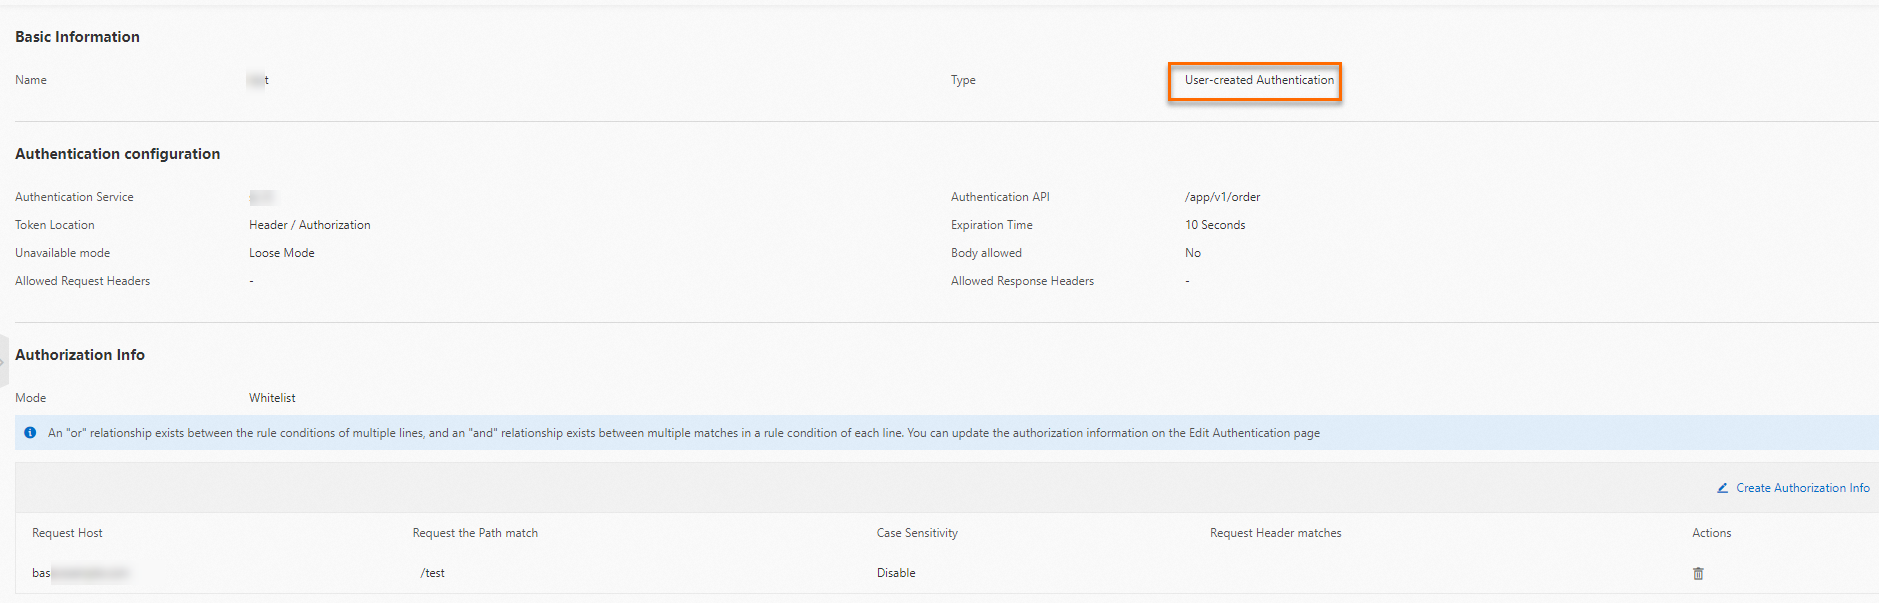Click the Header / Authorization token location
The width and height of the screenshot is (1879, 603).
coord(310,225)
